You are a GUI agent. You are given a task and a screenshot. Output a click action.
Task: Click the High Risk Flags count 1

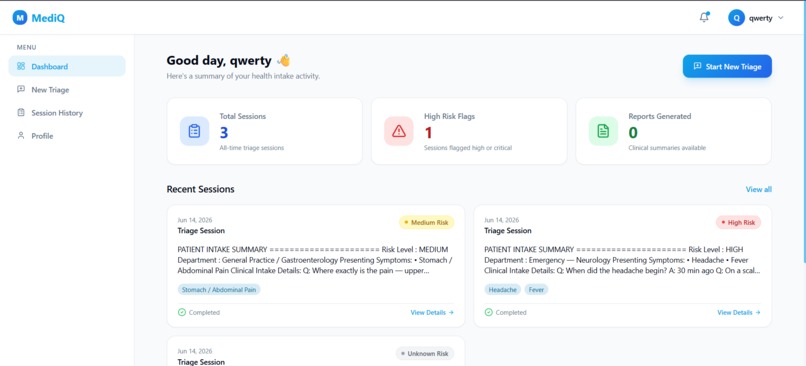click(428, 133)
